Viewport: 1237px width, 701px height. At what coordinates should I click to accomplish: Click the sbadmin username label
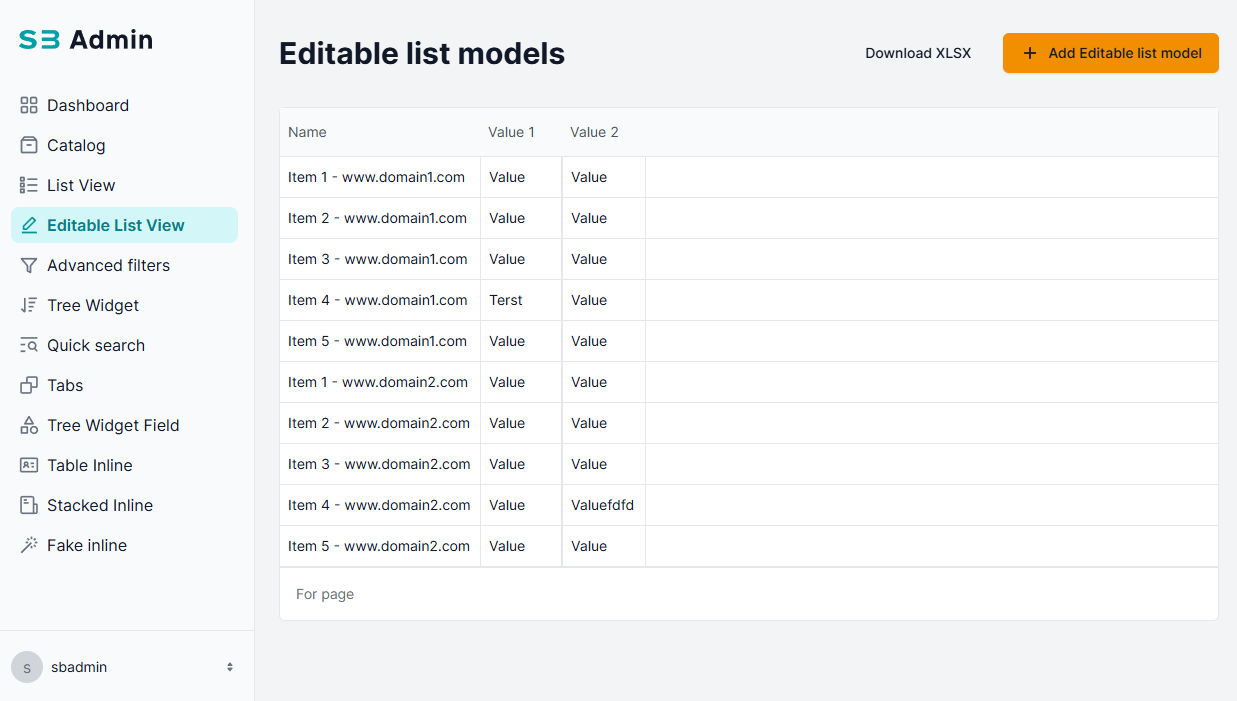tap(79, 667)
